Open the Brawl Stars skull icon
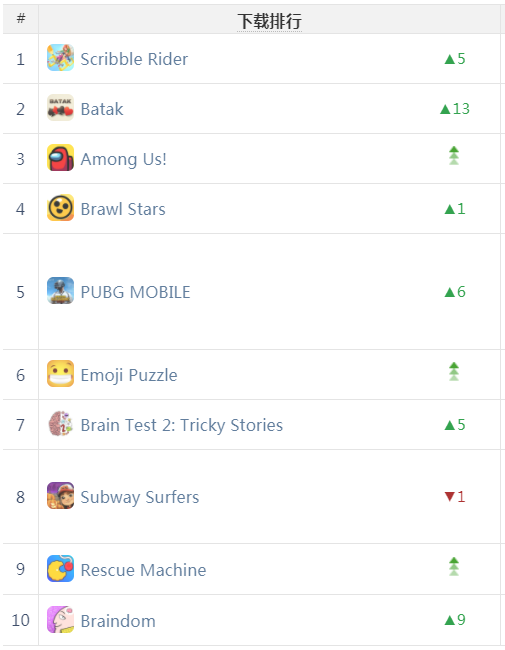This screenshot has height=650, width=505. click(61, 208)
